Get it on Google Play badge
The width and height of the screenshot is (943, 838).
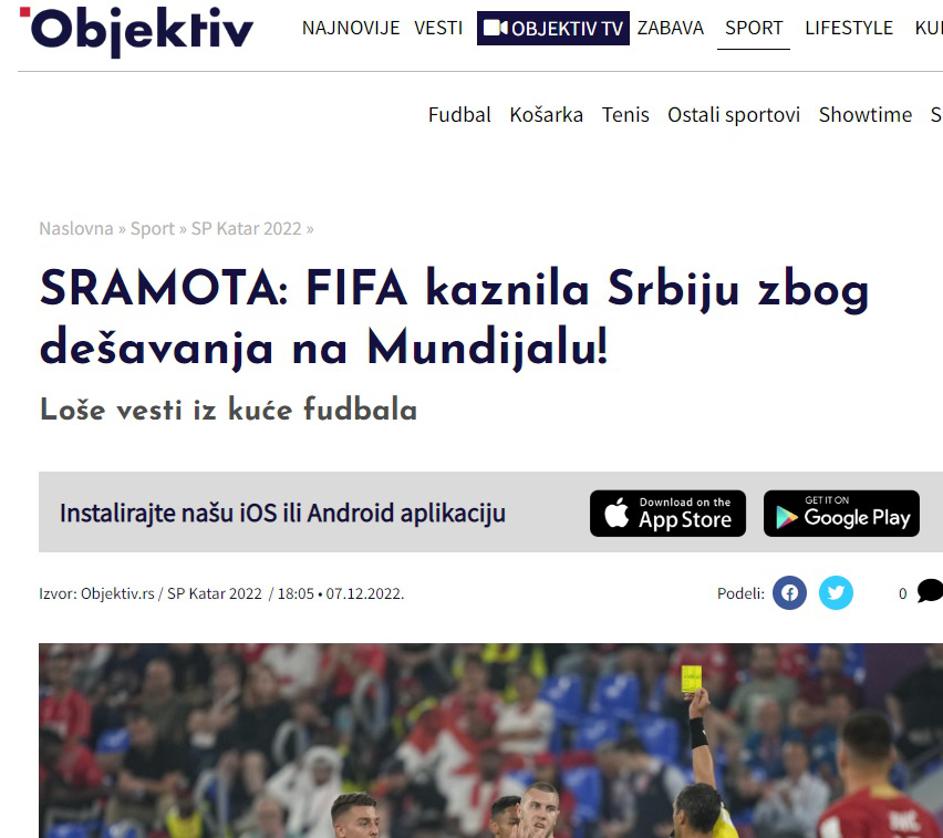point(841,513)
